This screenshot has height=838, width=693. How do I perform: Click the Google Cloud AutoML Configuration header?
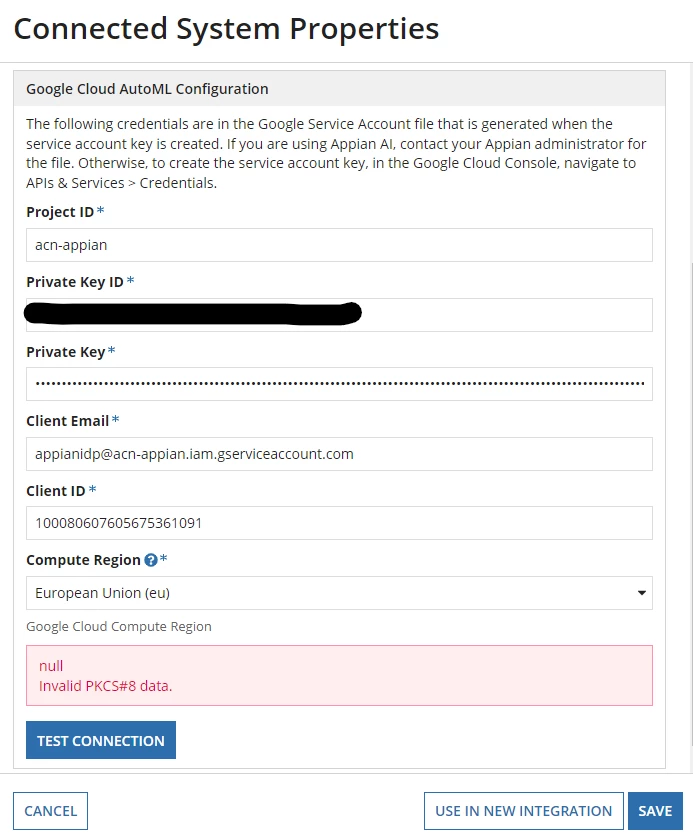coord(147,89)
